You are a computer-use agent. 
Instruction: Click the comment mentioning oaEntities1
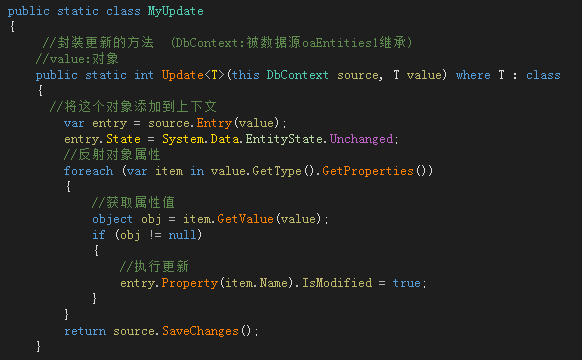tap(227, 43)
